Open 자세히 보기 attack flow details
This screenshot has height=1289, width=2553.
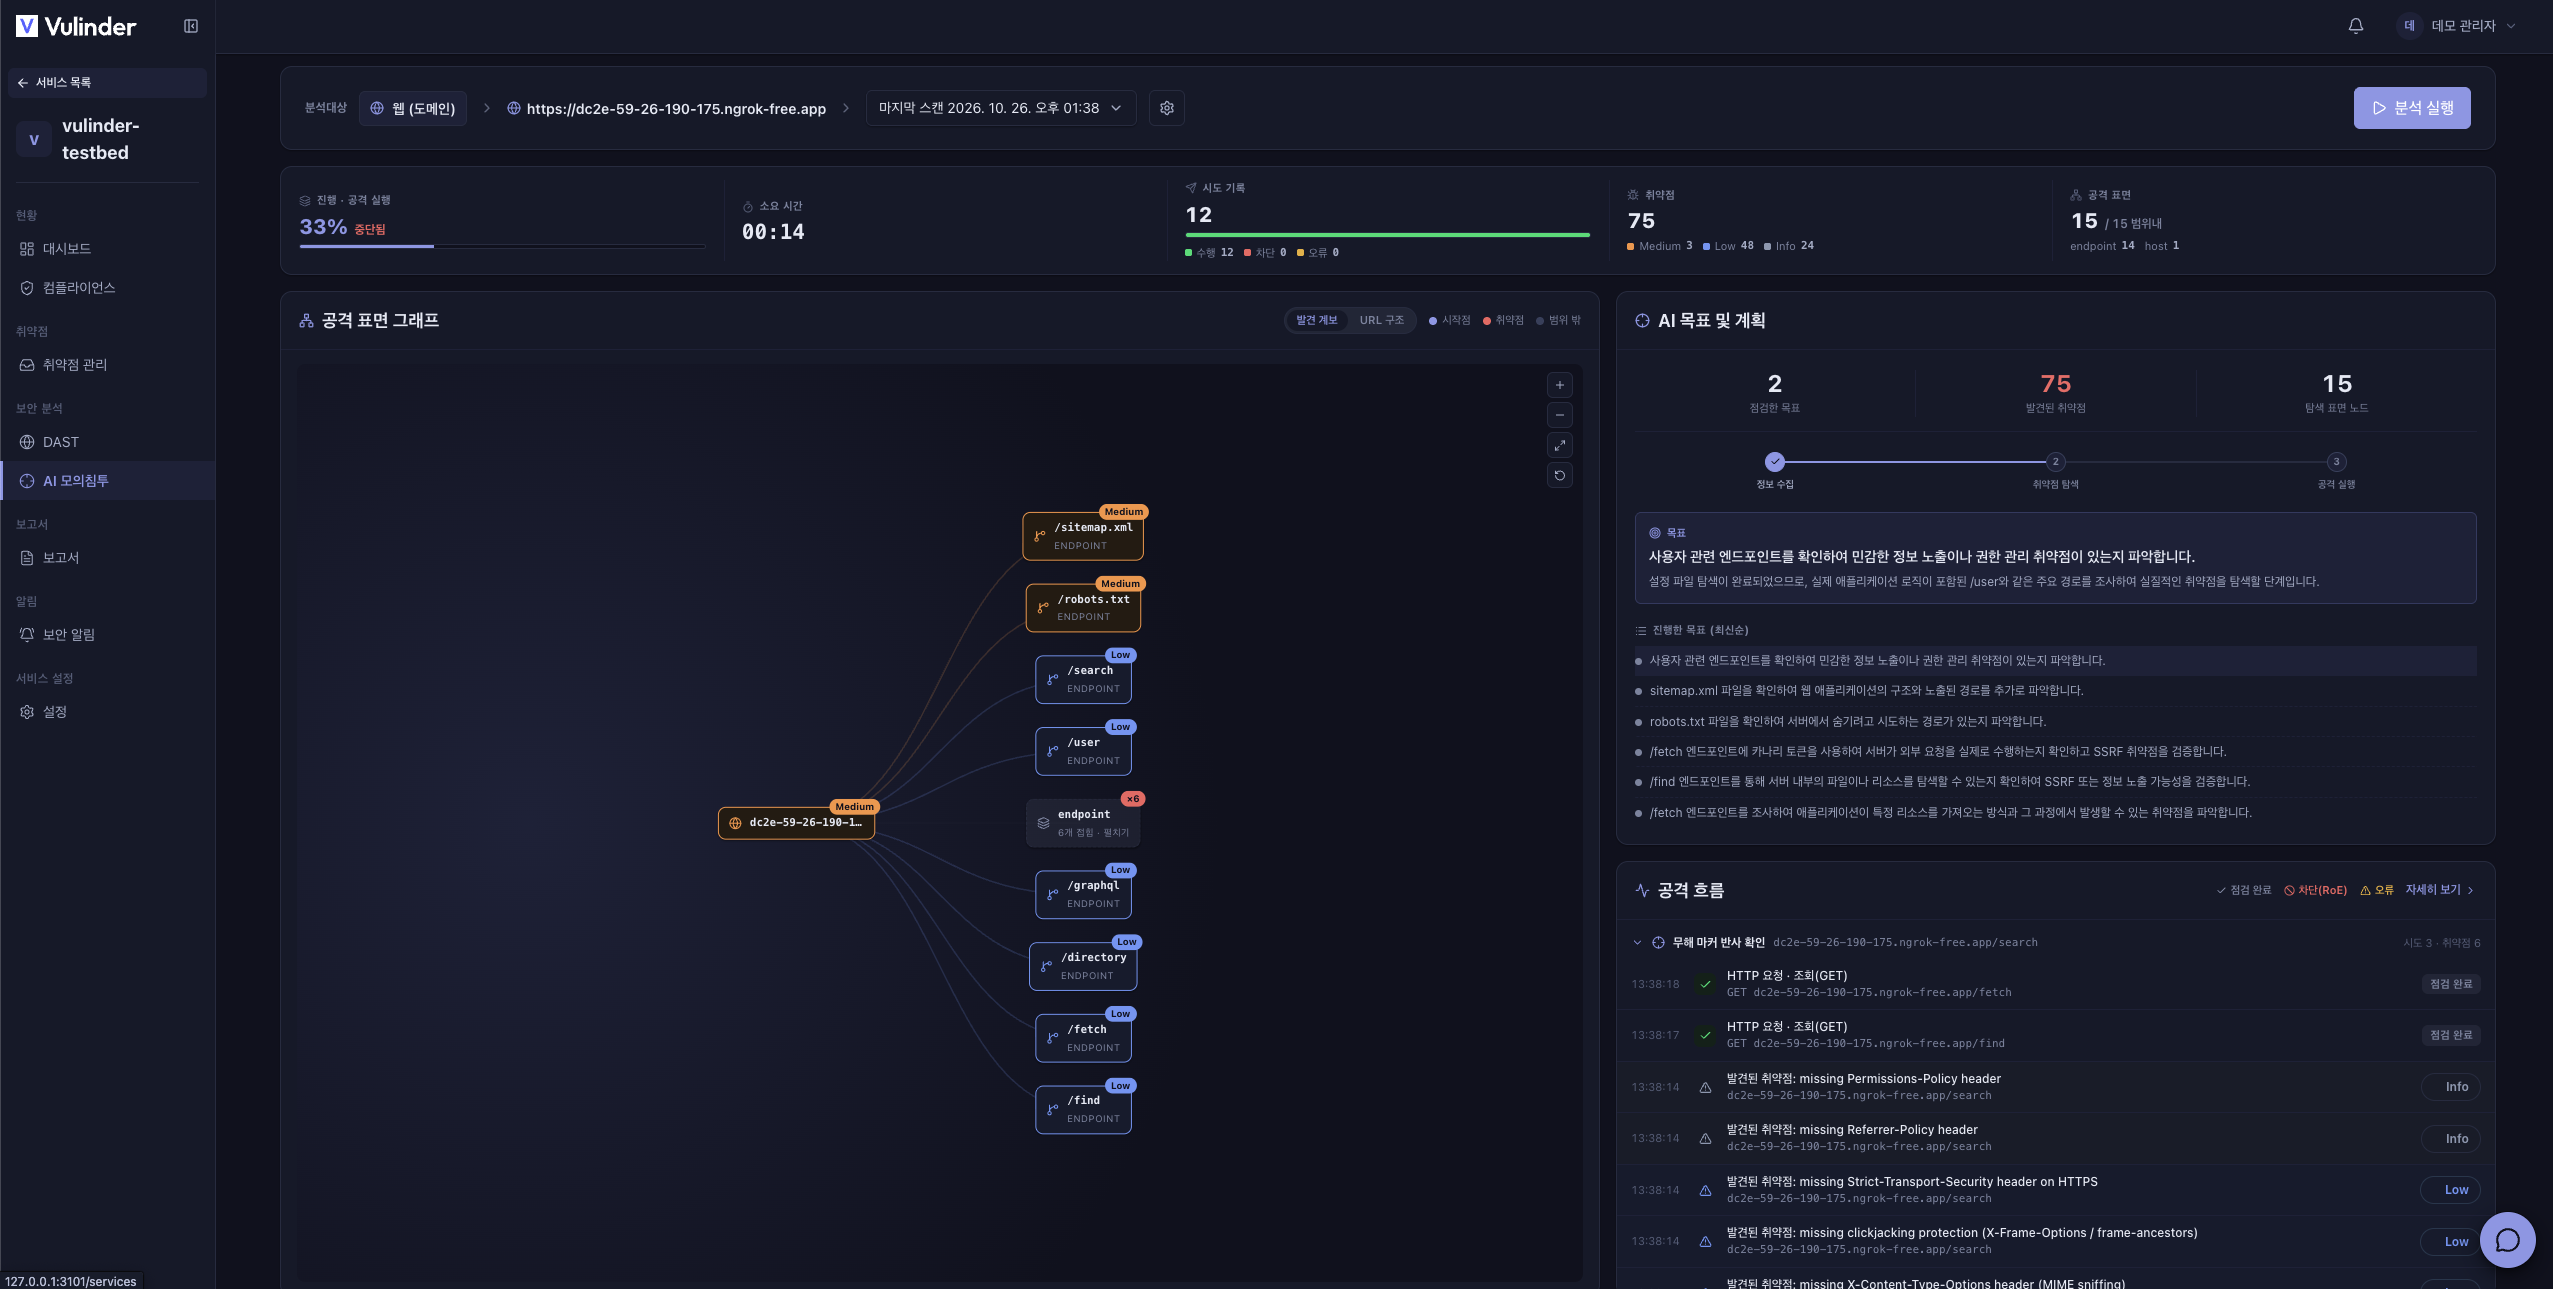coord(2439,890)
